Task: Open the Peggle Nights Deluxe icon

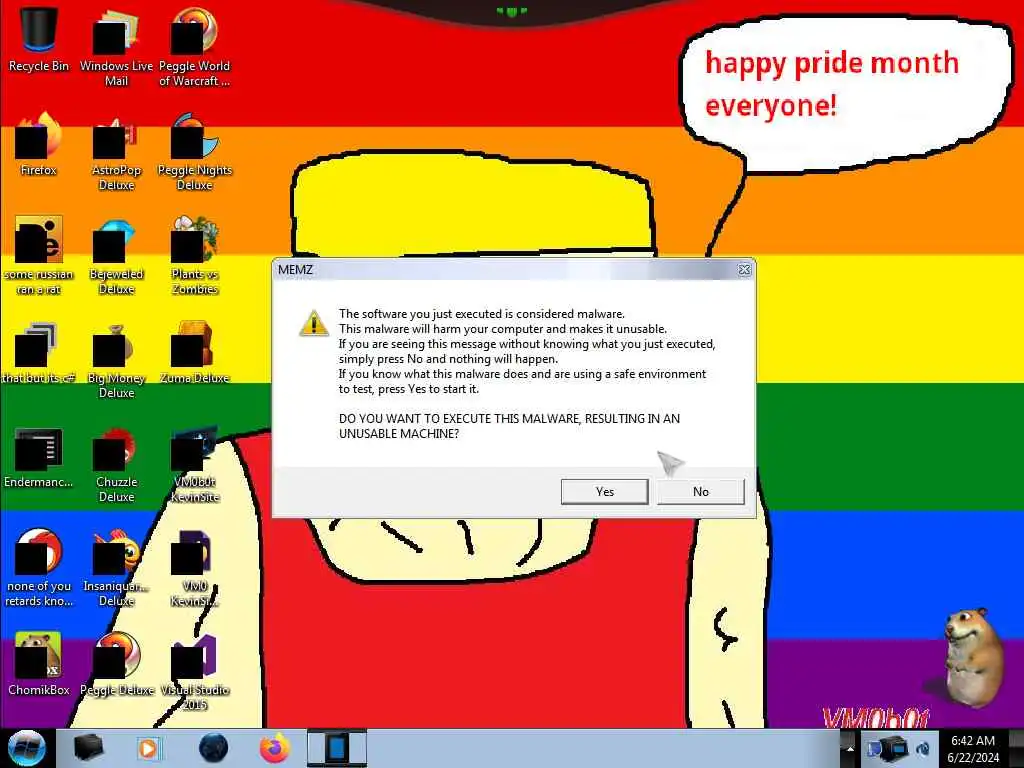Action: [194, 150]
